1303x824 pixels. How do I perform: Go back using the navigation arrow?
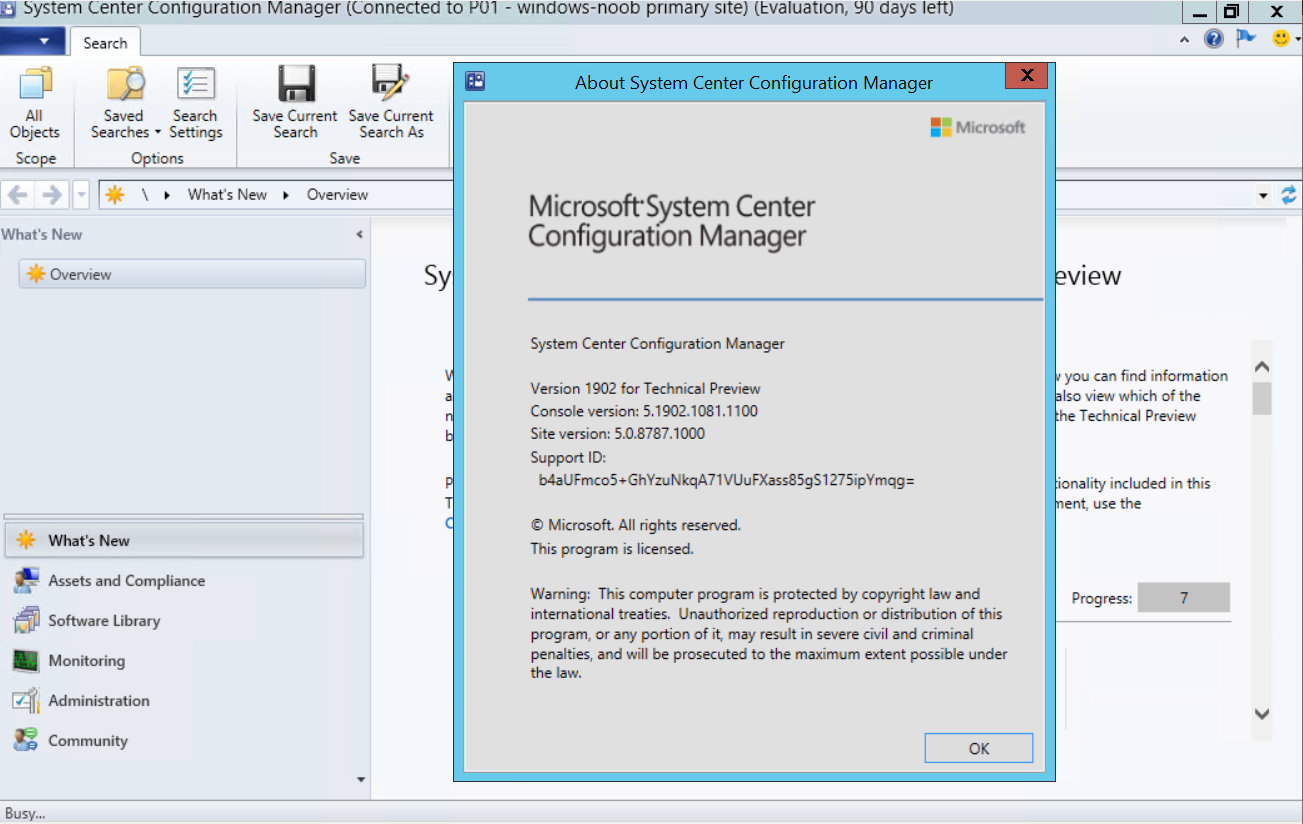[x=17, y=195]
